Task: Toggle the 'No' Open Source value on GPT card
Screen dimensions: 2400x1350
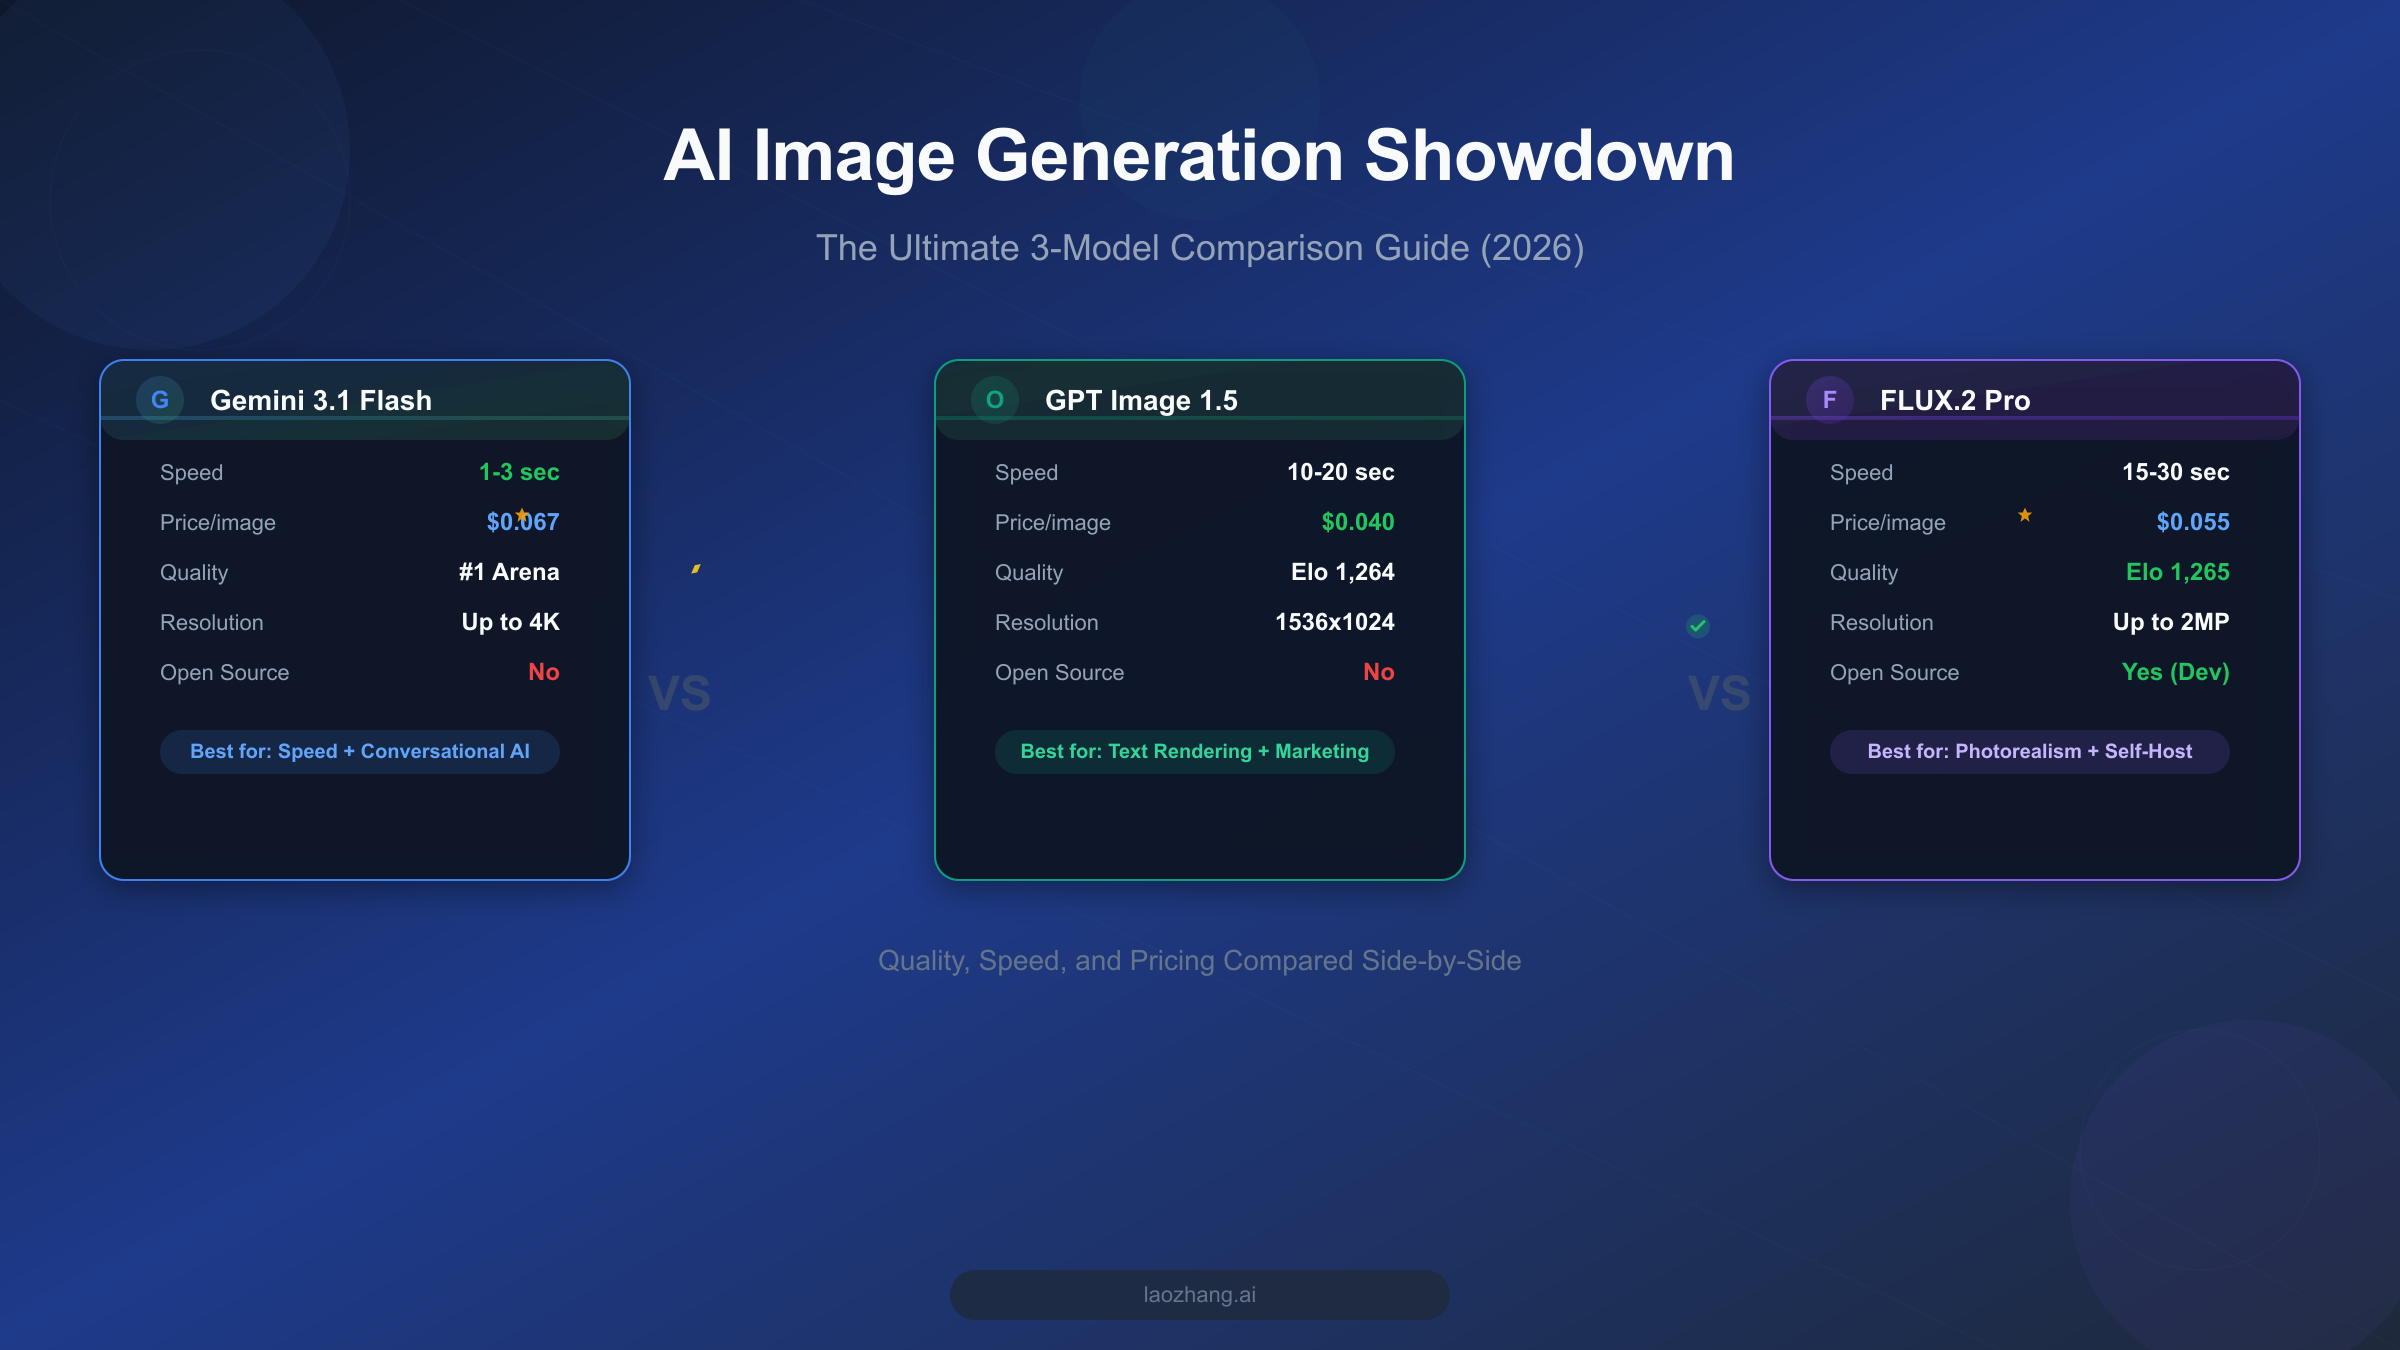Action: click(1380, 672)
